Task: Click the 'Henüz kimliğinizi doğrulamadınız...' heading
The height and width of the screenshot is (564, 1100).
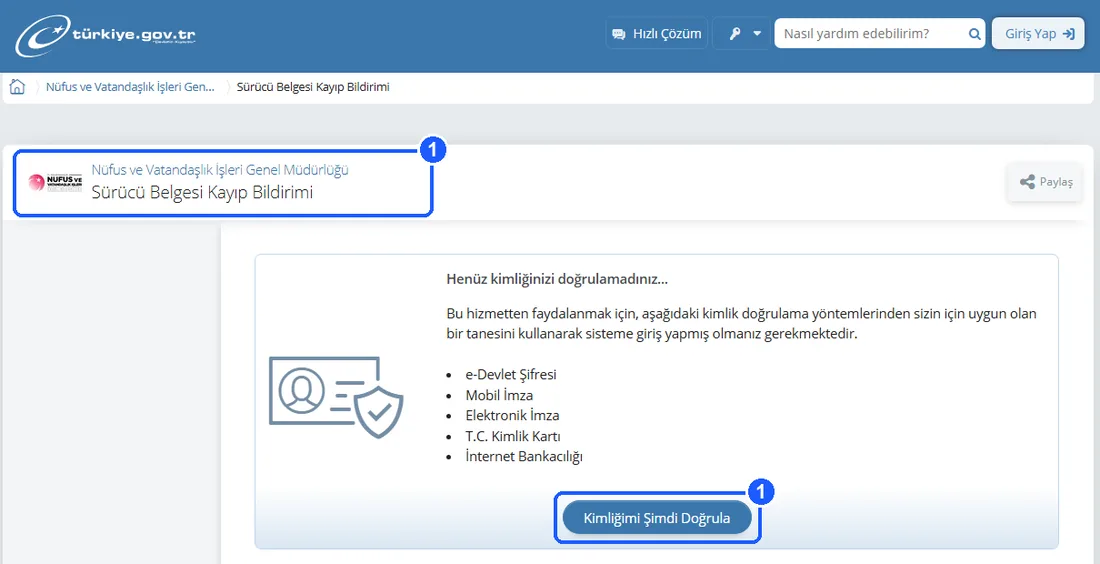Action: (557, 278)
